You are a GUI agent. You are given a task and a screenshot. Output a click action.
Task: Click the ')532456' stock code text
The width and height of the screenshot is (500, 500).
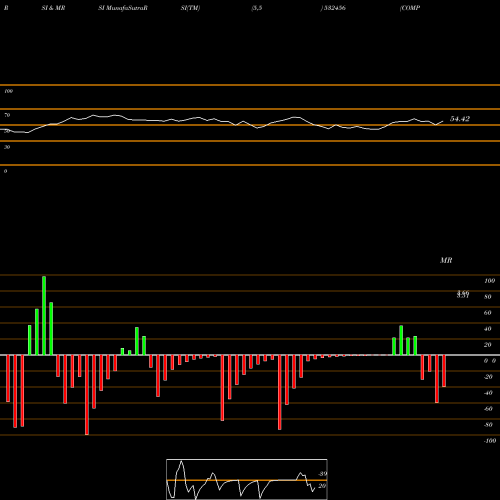(x=333, y=8)
